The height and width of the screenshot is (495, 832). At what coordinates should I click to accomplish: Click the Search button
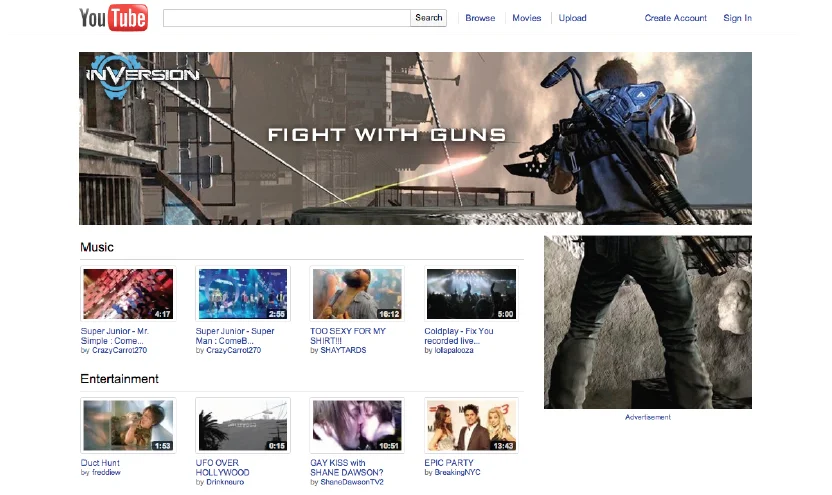coord(429,18)
